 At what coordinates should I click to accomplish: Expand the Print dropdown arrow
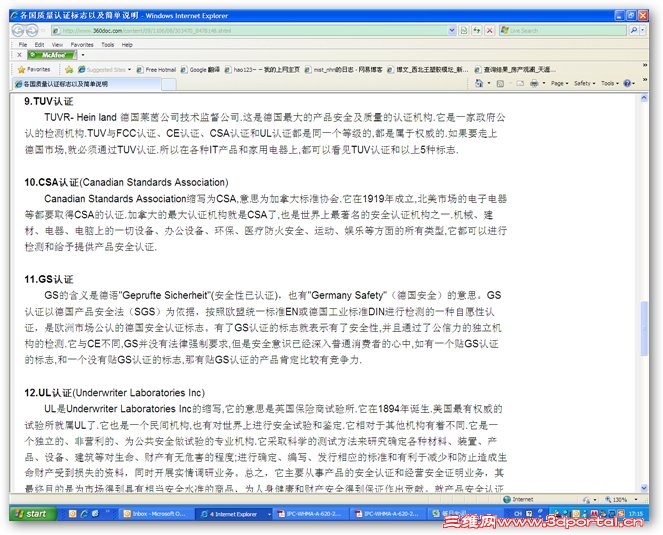(x=544, y=83)
